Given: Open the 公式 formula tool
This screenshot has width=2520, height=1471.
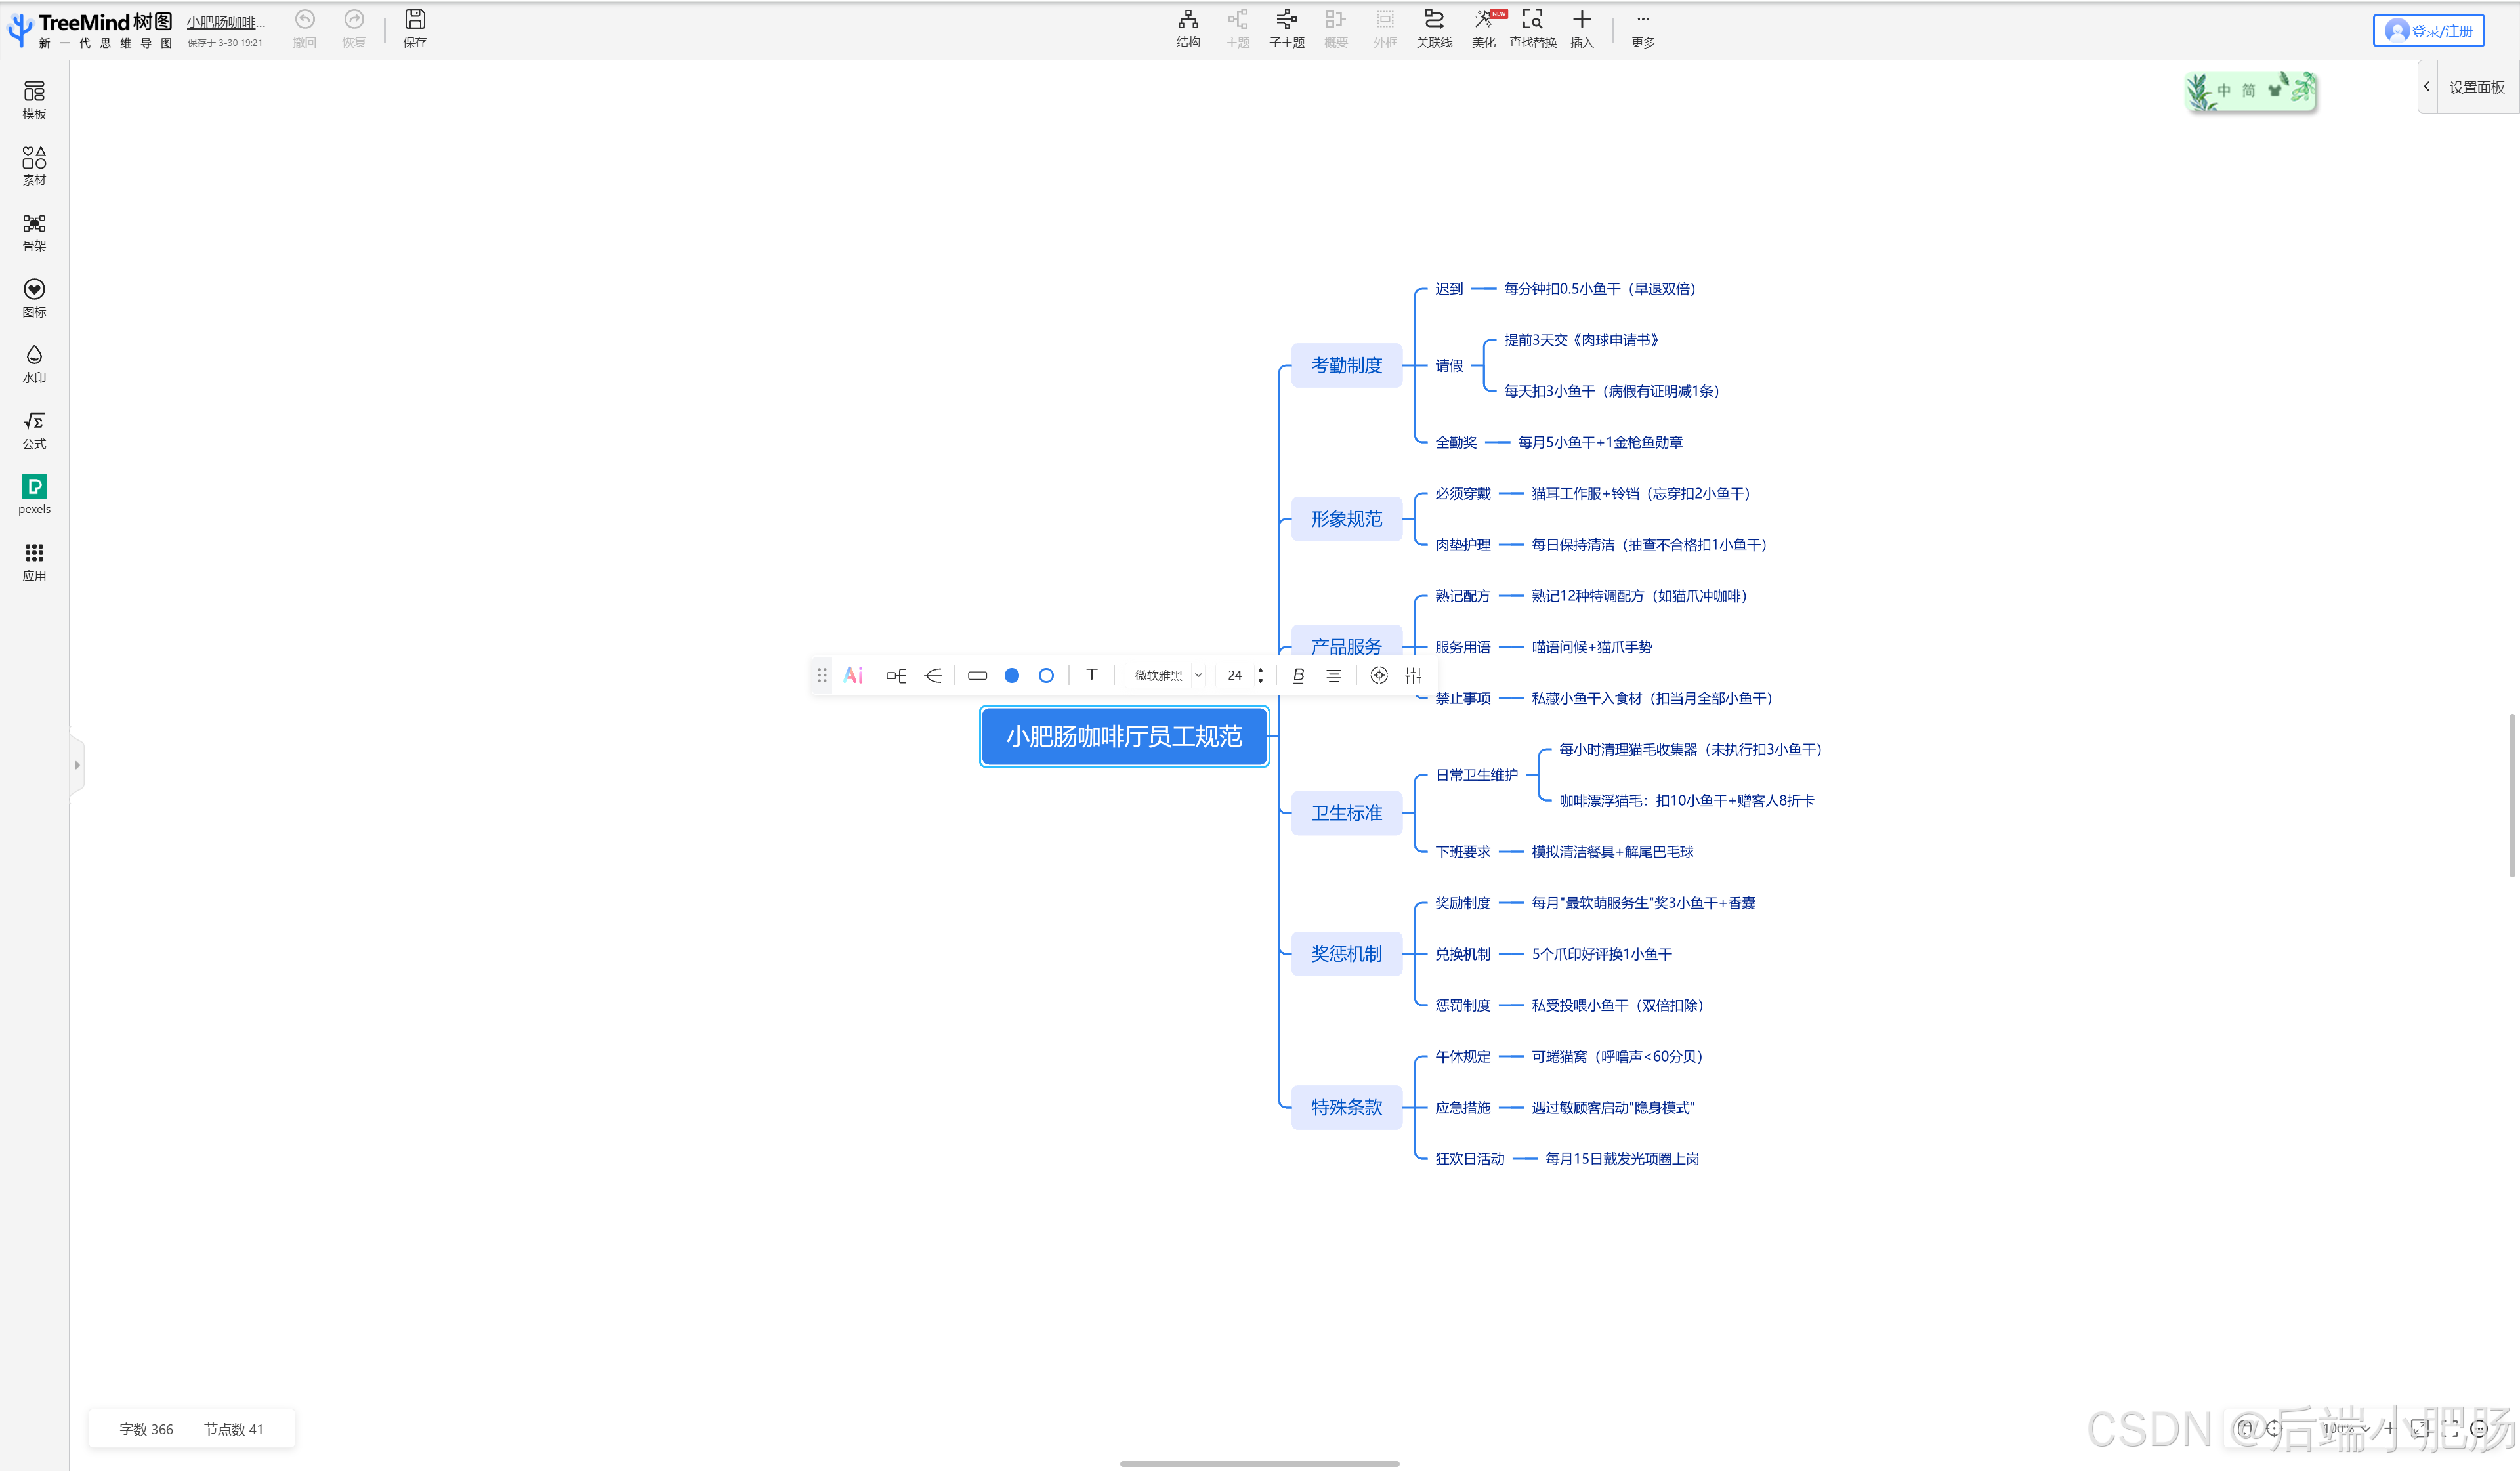Looking at the screenshot, I should [34, 429].
